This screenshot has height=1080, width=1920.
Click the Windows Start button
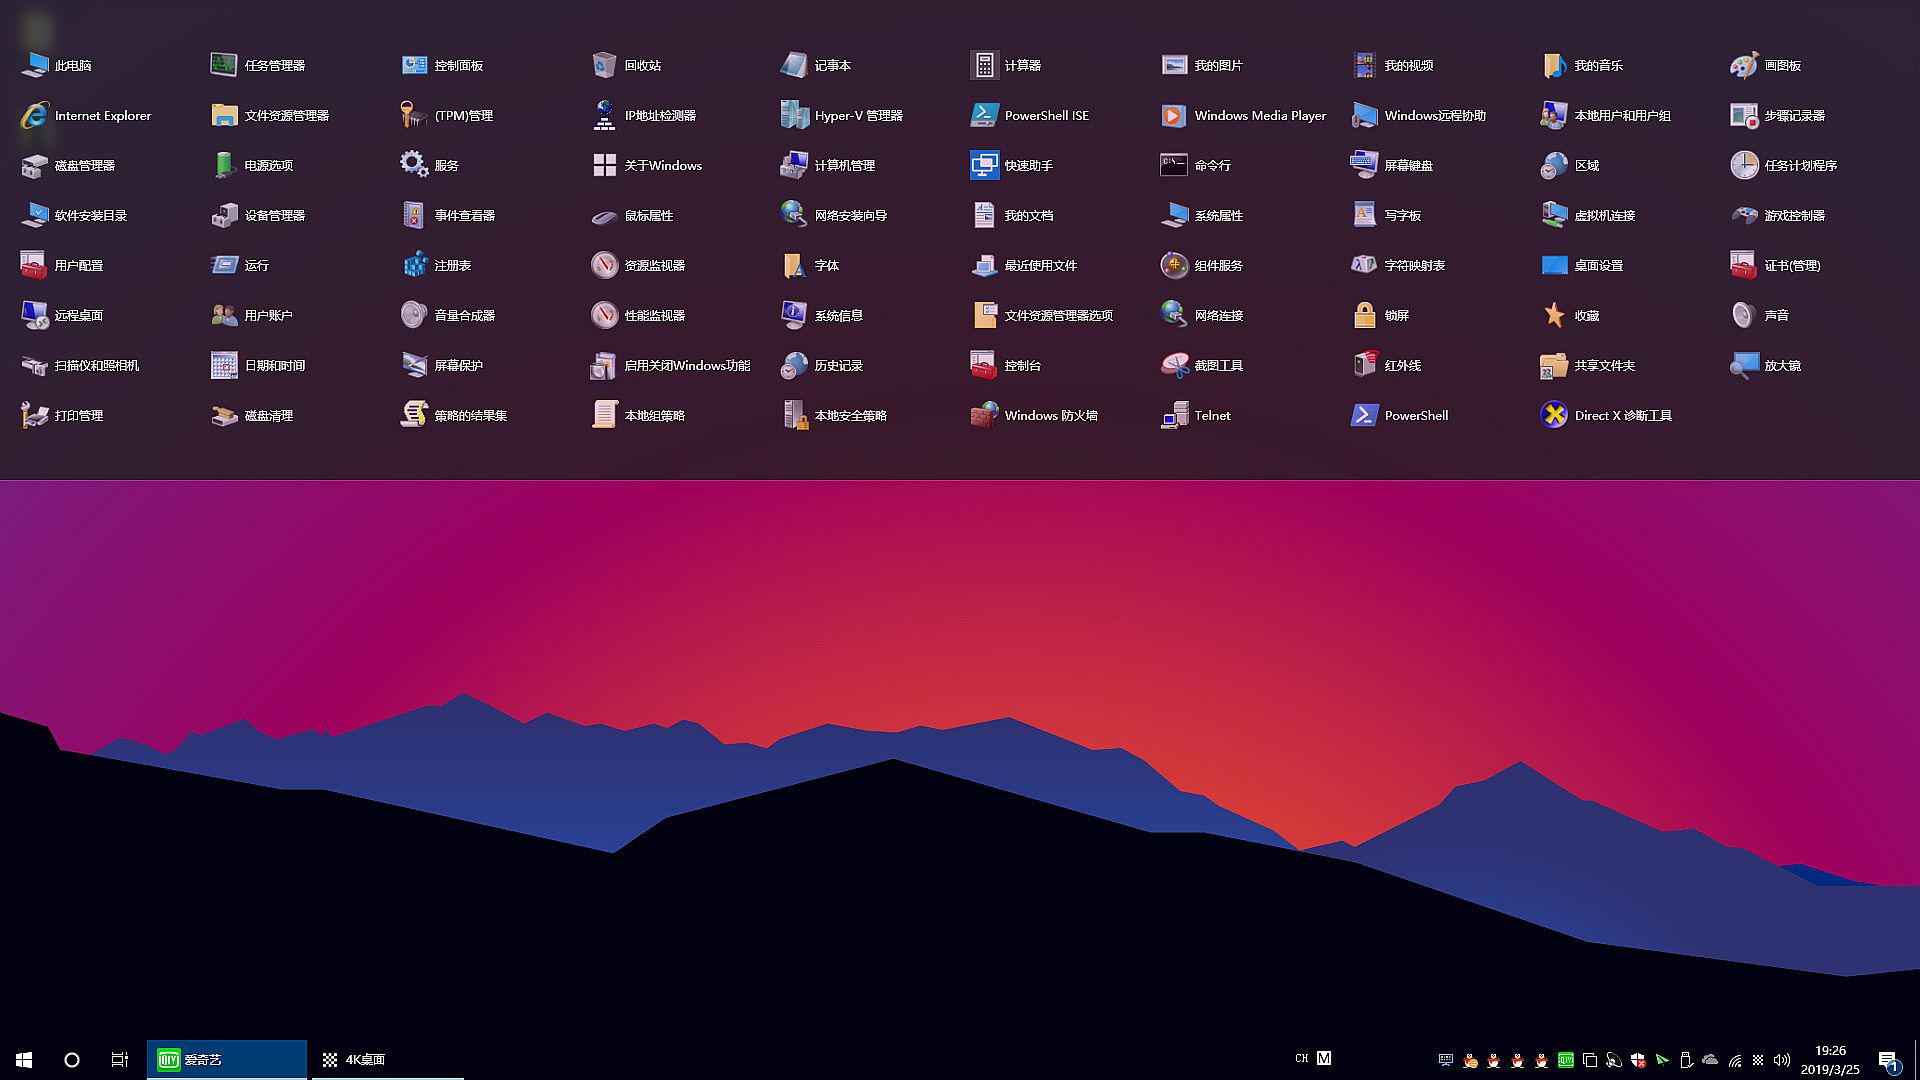click(x=24, y=1059)
